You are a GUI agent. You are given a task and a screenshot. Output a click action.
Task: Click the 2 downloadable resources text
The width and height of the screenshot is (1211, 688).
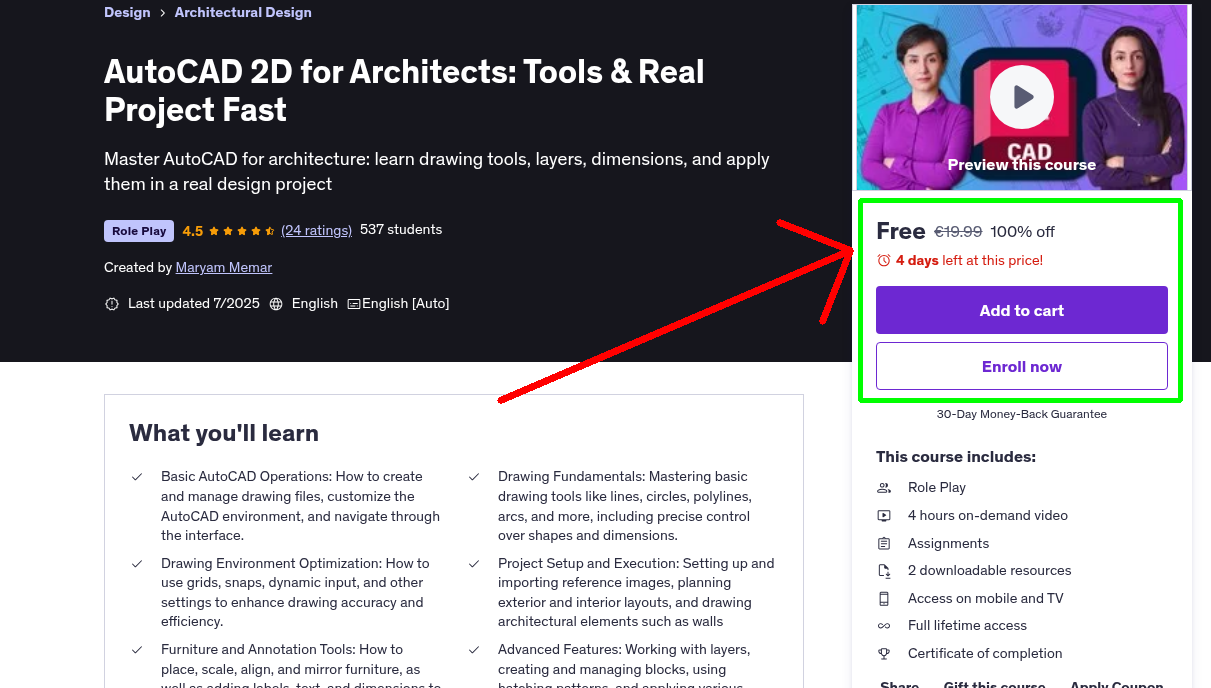990,570
